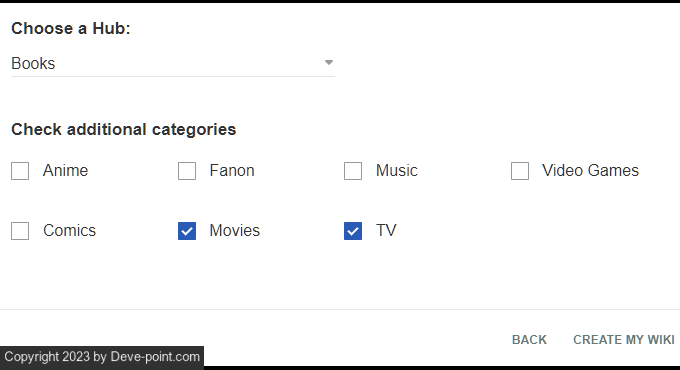This screenshot has width=680, height=370.
Task: Click the Movies label text
Action: tap(235, 230)
